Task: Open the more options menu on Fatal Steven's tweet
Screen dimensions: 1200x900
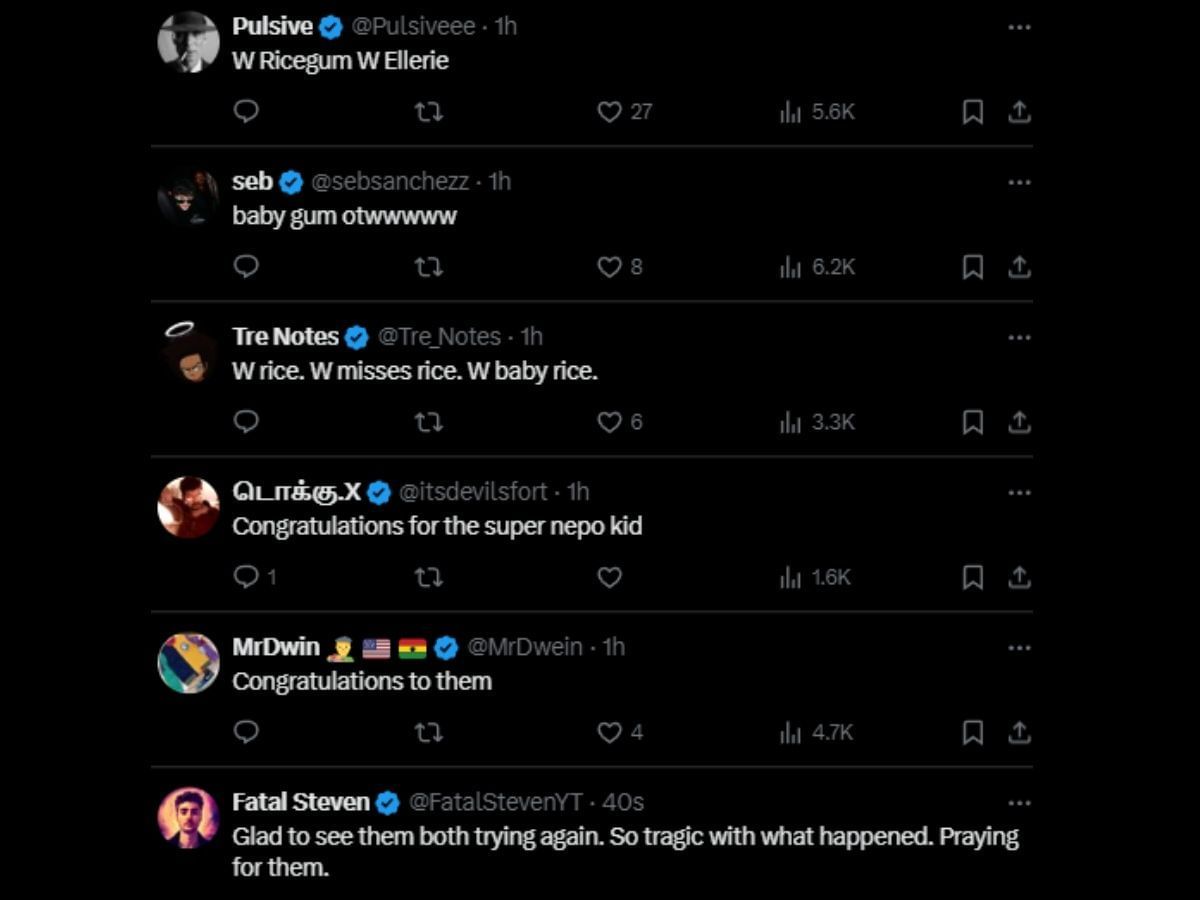Action: 1019,802
